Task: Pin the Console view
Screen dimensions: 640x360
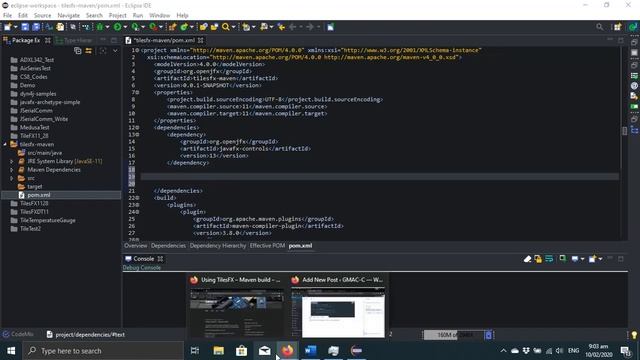Action: tap(562, 258)
